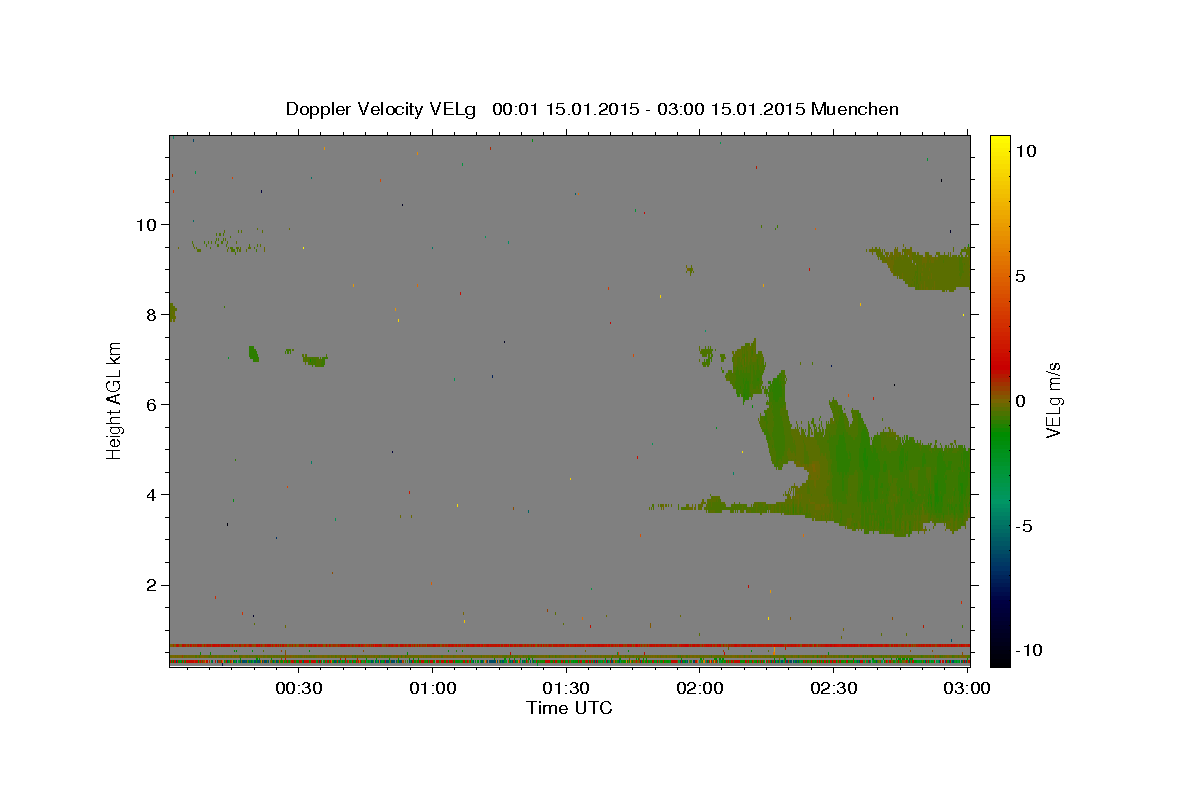Click the colorbar value 5 label
1200x800 pixels.
coord(1020,276)
